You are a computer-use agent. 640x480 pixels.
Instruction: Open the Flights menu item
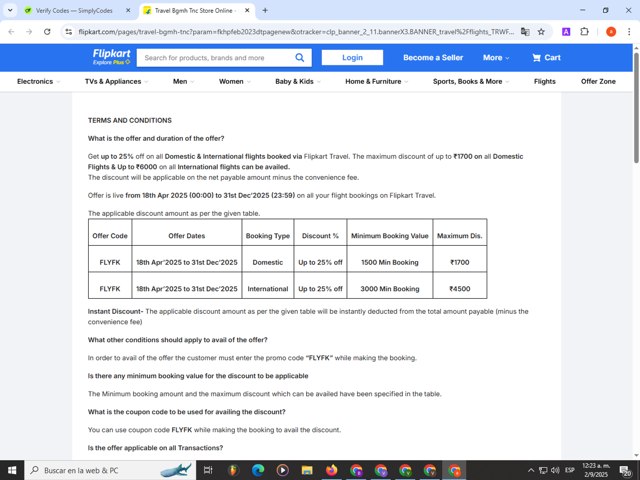pos(544,81)
